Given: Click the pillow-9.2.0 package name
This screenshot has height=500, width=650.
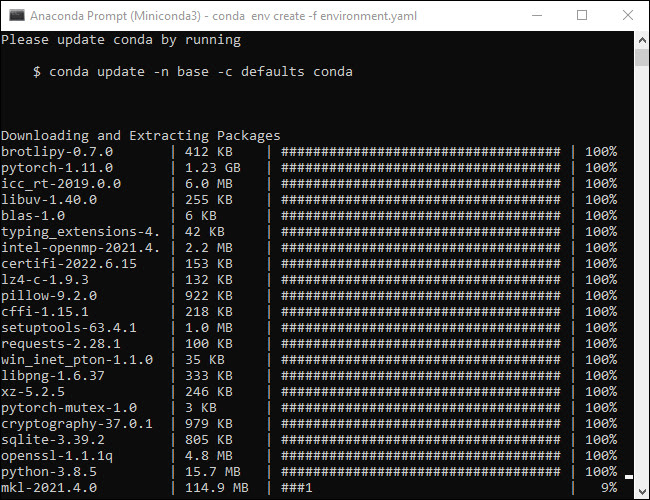Looking at the screenshot, I should [49, 296].
